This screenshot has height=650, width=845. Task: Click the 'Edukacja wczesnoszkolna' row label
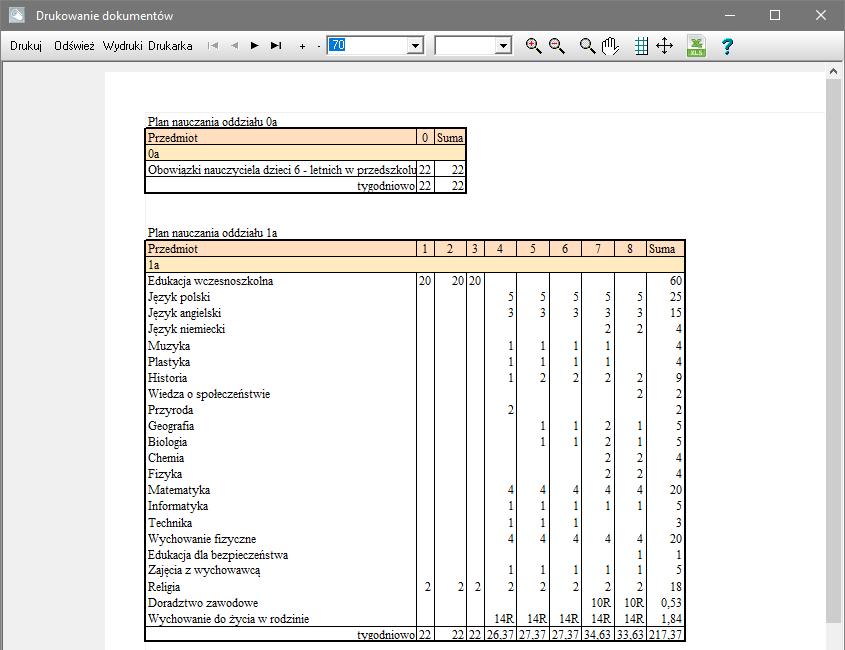tap(210, 281)
